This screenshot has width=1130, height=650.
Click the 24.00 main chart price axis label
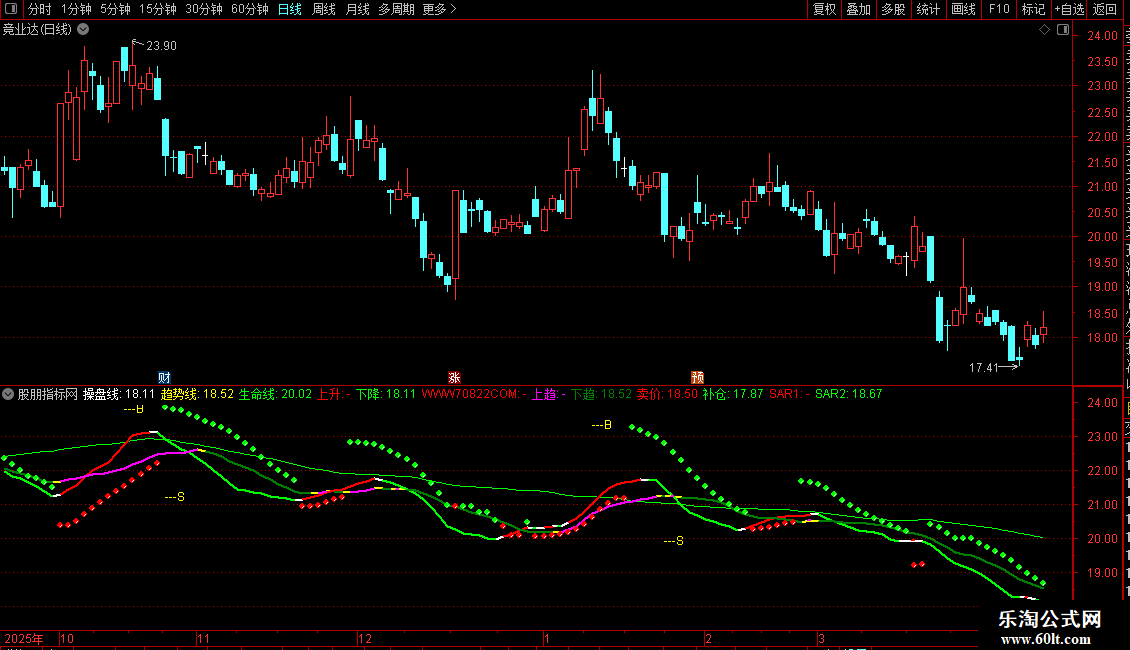click(1103, 36)
